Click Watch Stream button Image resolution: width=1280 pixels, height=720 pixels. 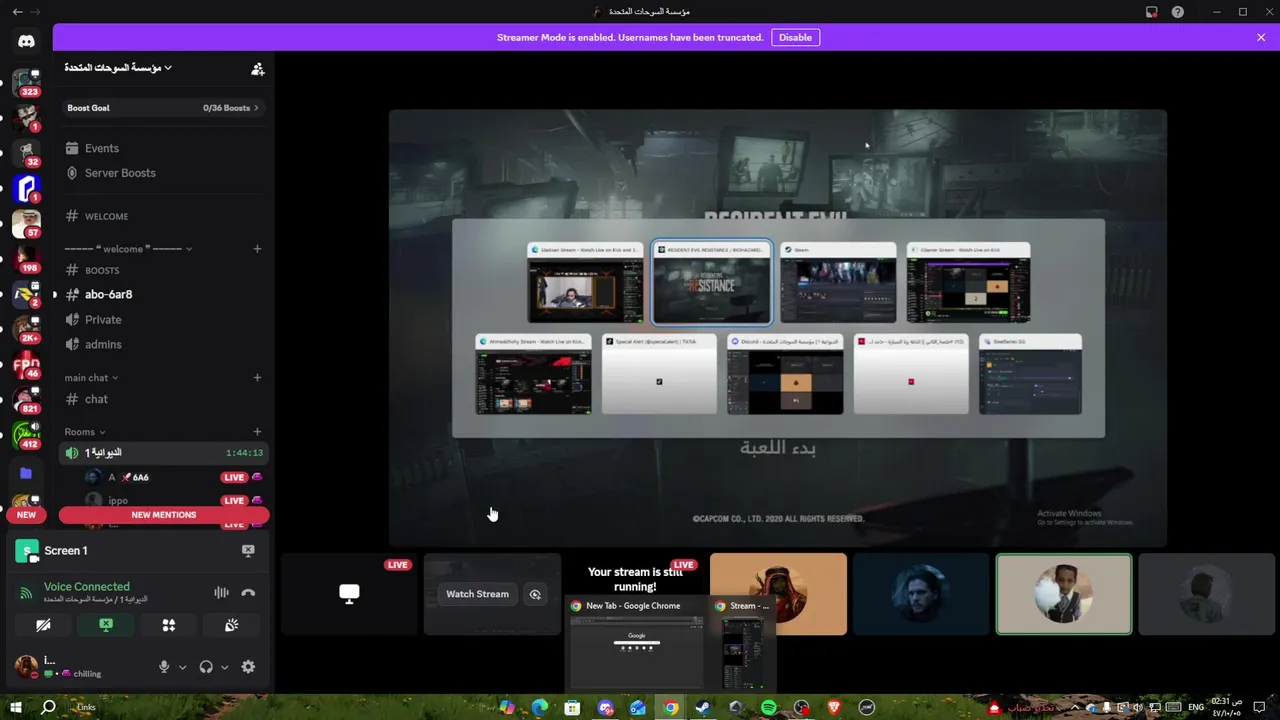pyautogui.click(x=477, y=594)
